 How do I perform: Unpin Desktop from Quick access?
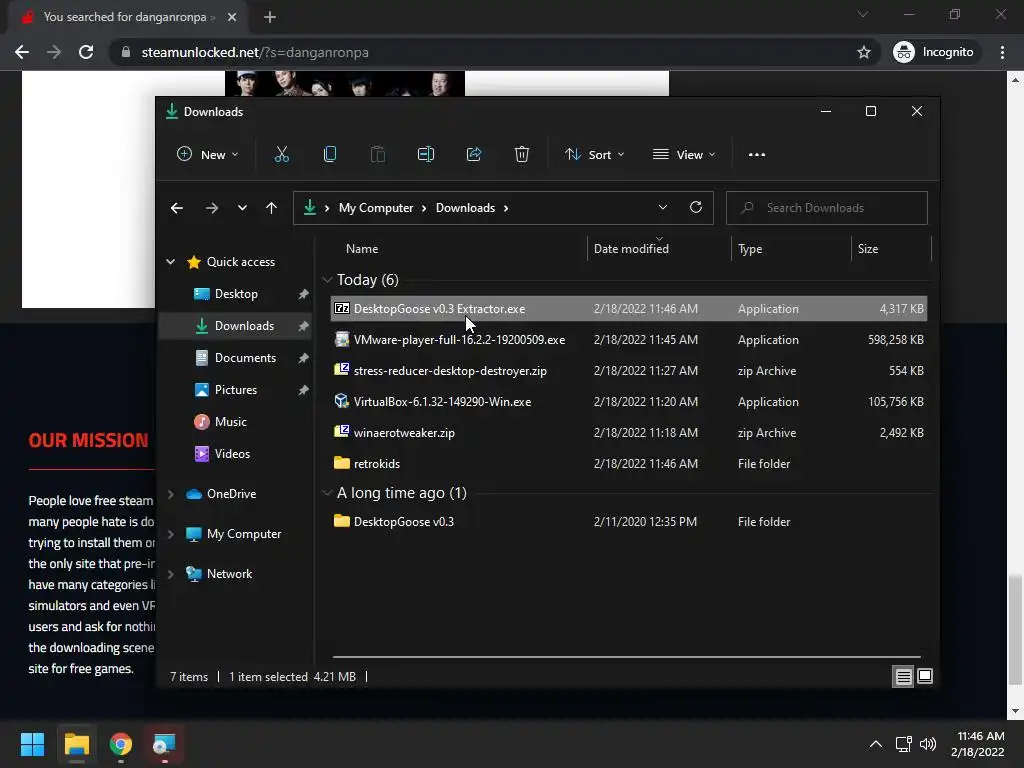point(304,295)
